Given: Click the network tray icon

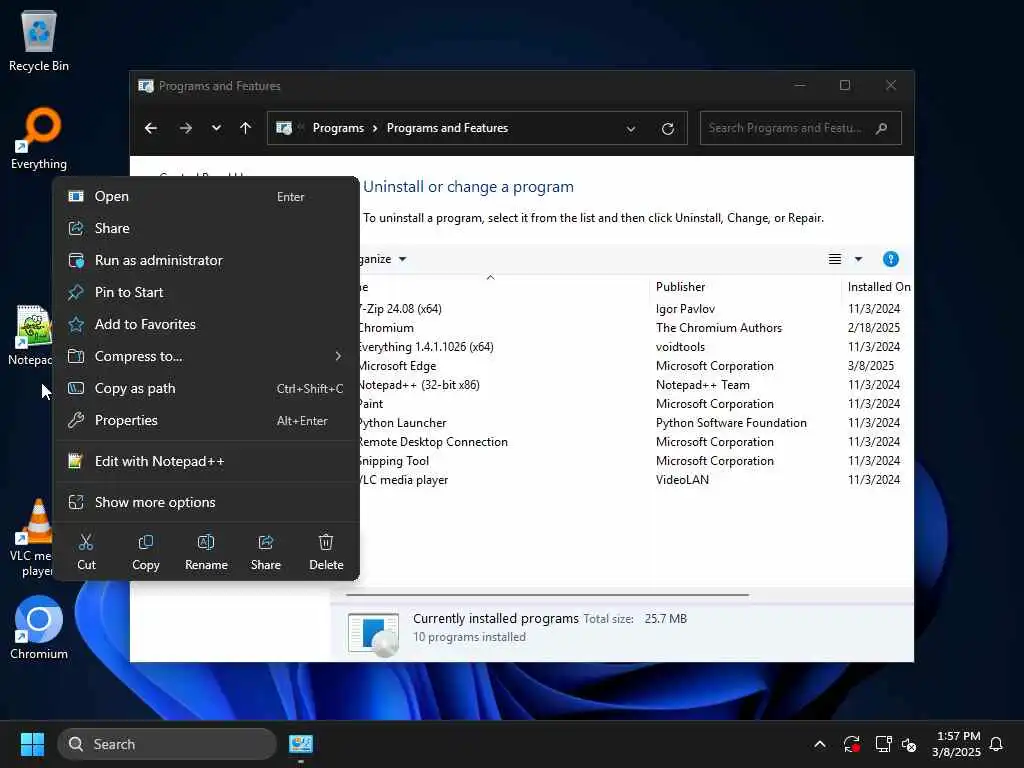Looking at the screenshot, I should [x=883, y=744].
